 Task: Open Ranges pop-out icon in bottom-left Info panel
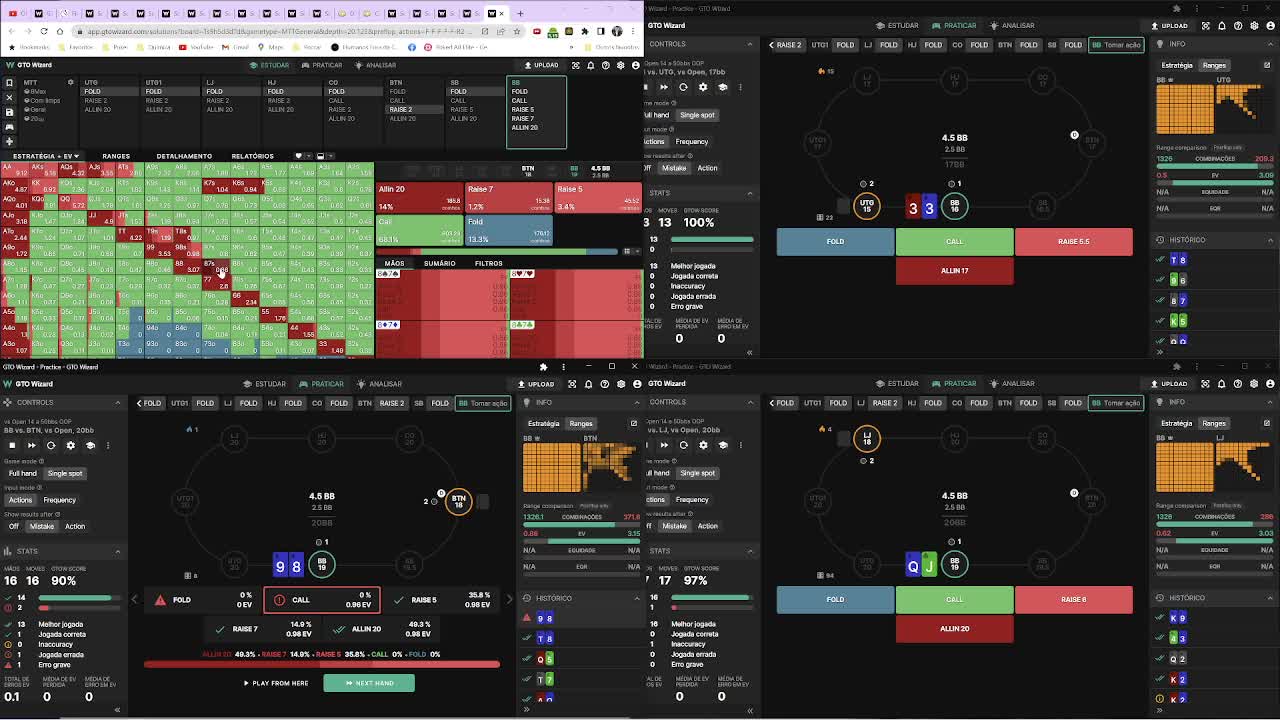point(633,423)
